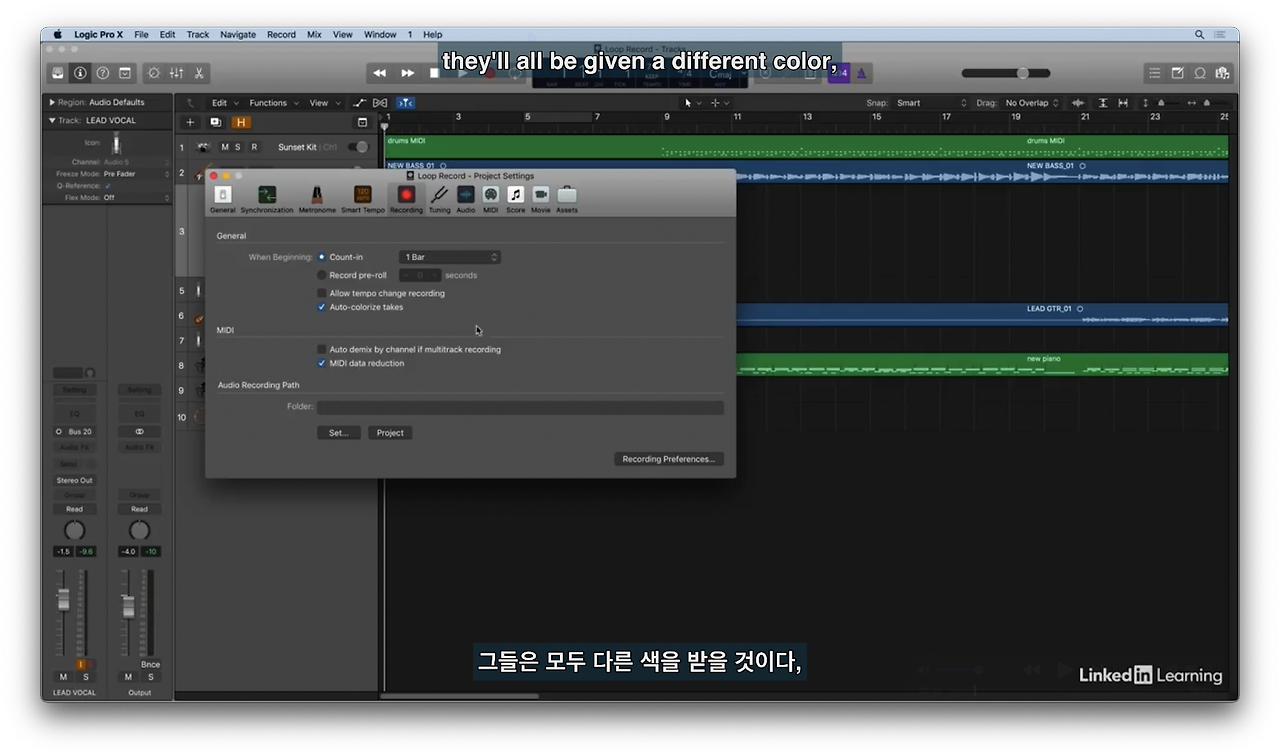Click the Stop transport button
This screenshot has height=756, width=1280.
434,73
